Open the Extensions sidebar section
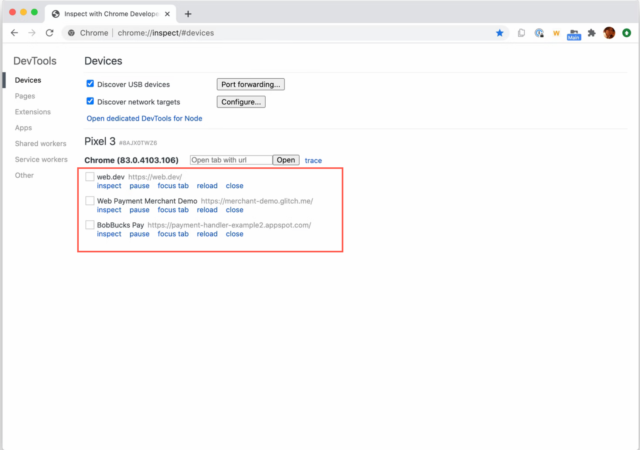 pos(33,111)
